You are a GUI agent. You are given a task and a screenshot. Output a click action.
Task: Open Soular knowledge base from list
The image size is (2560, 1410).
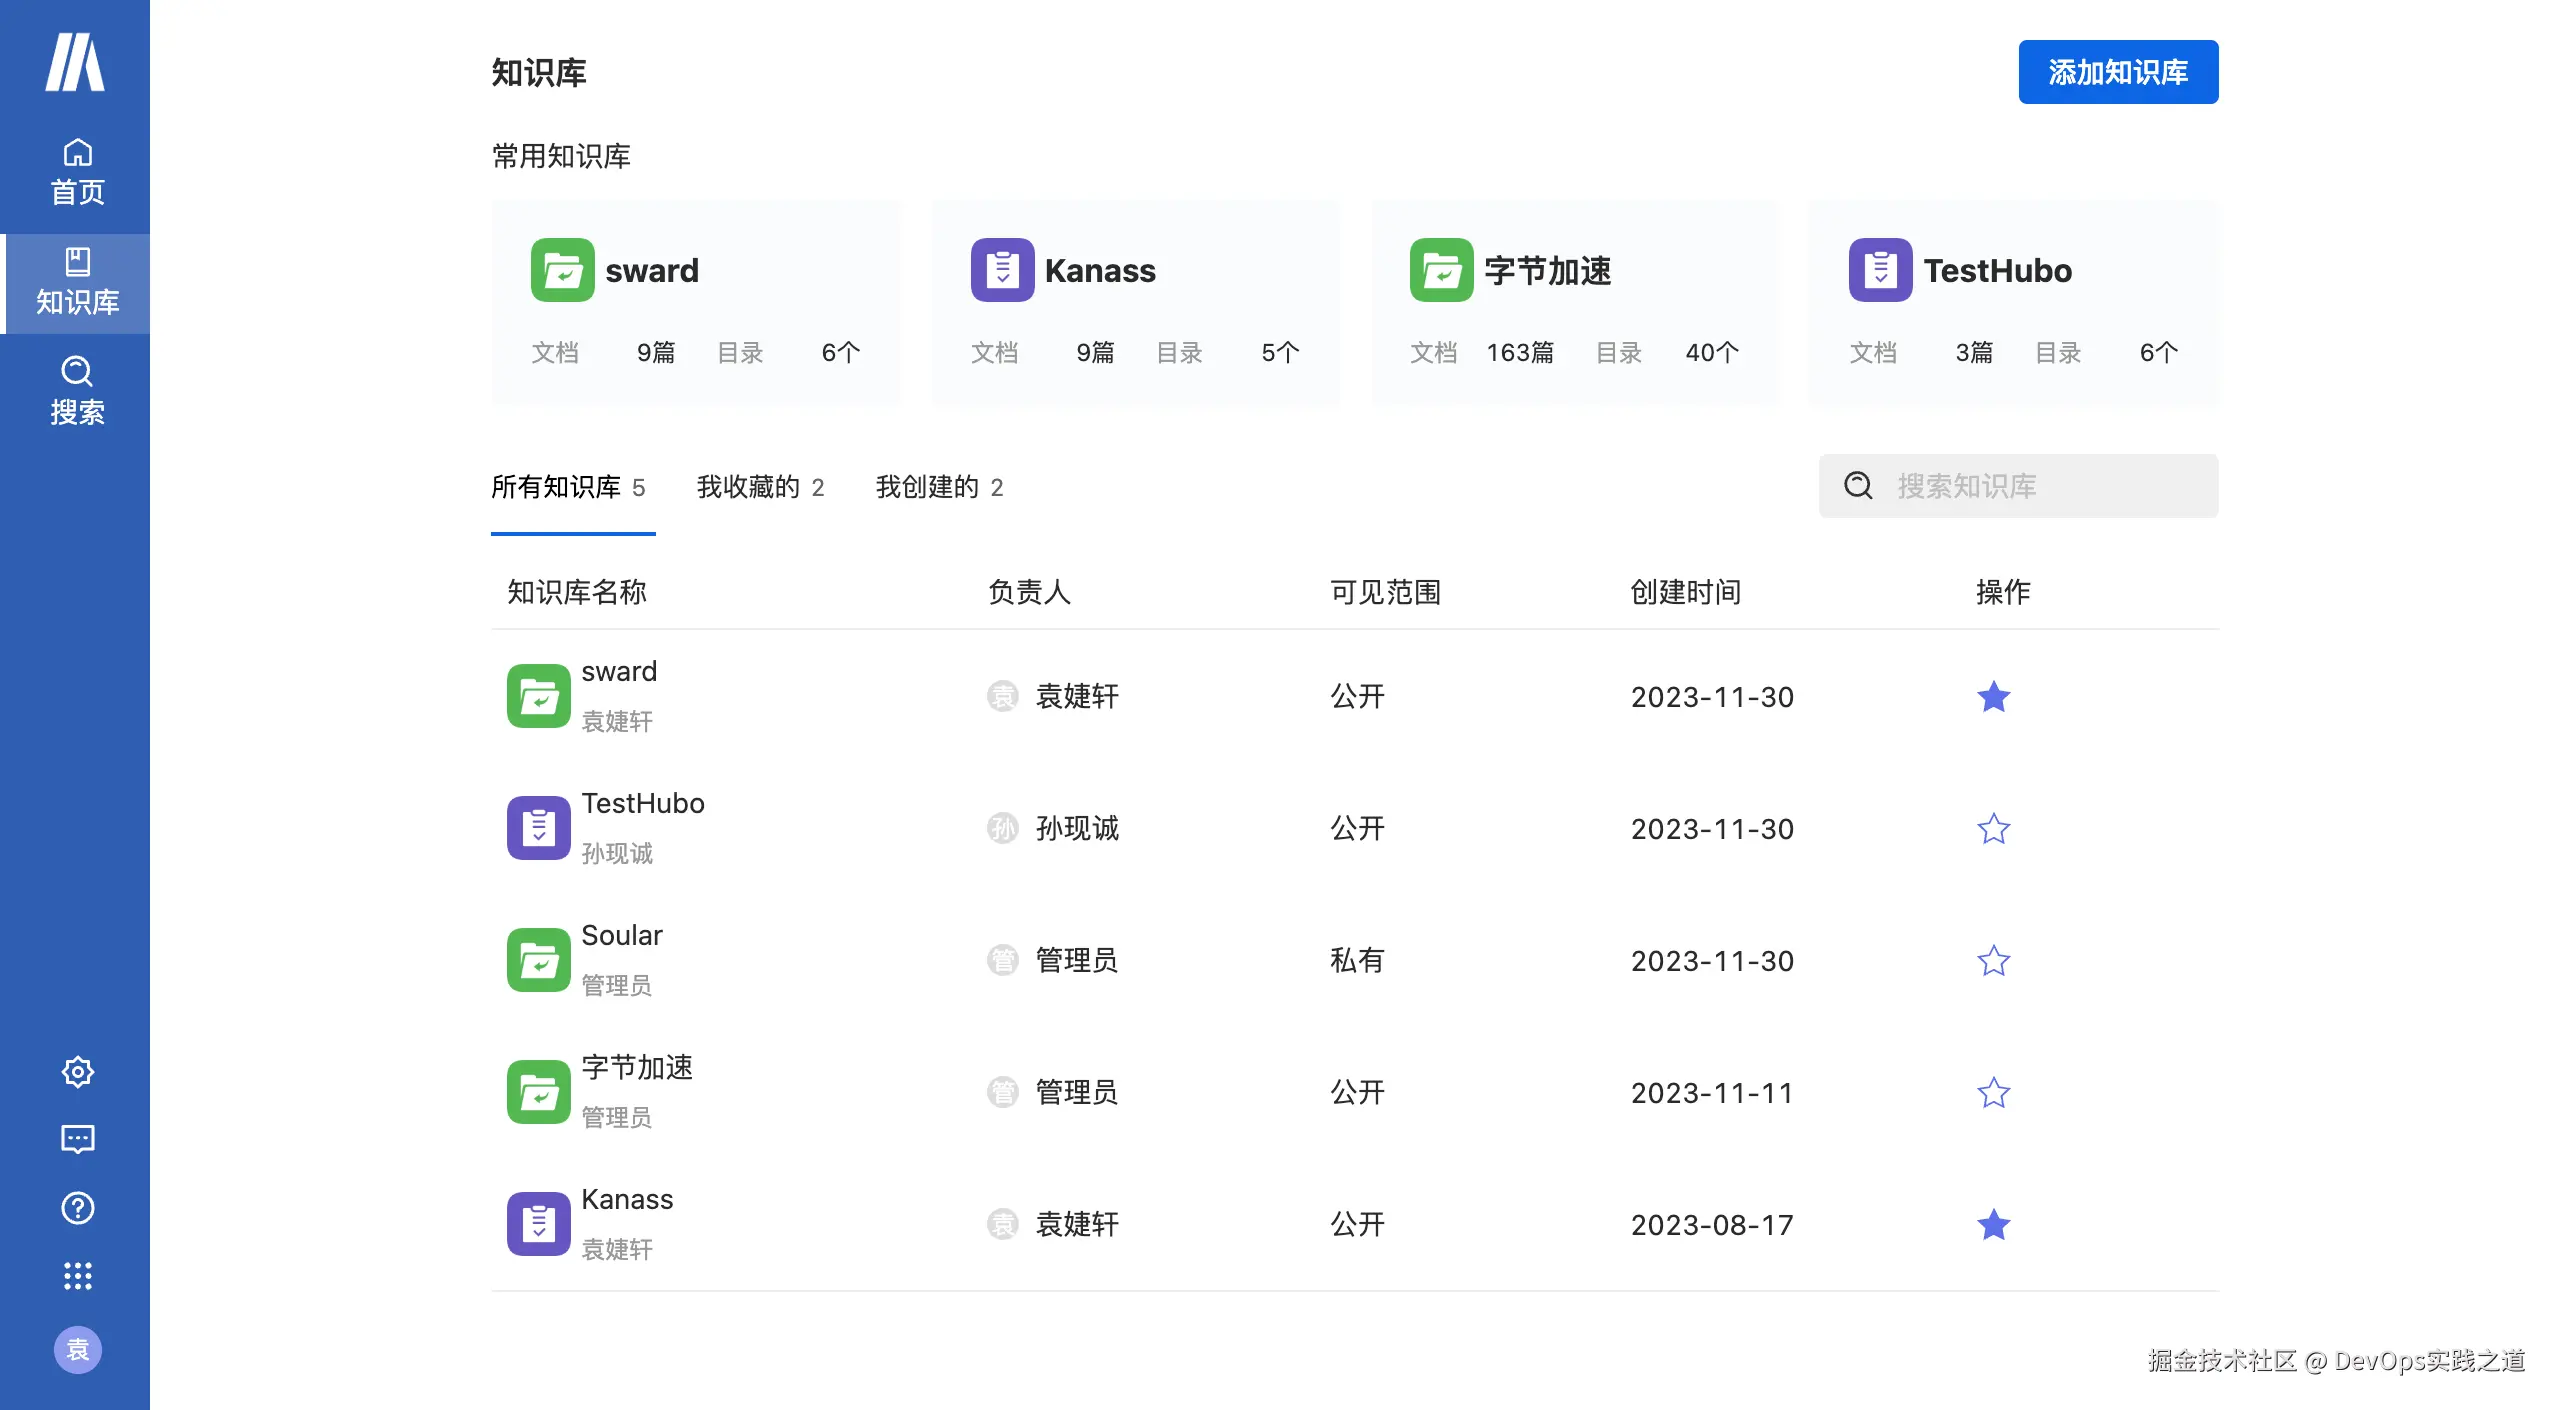tap(621, 936)
